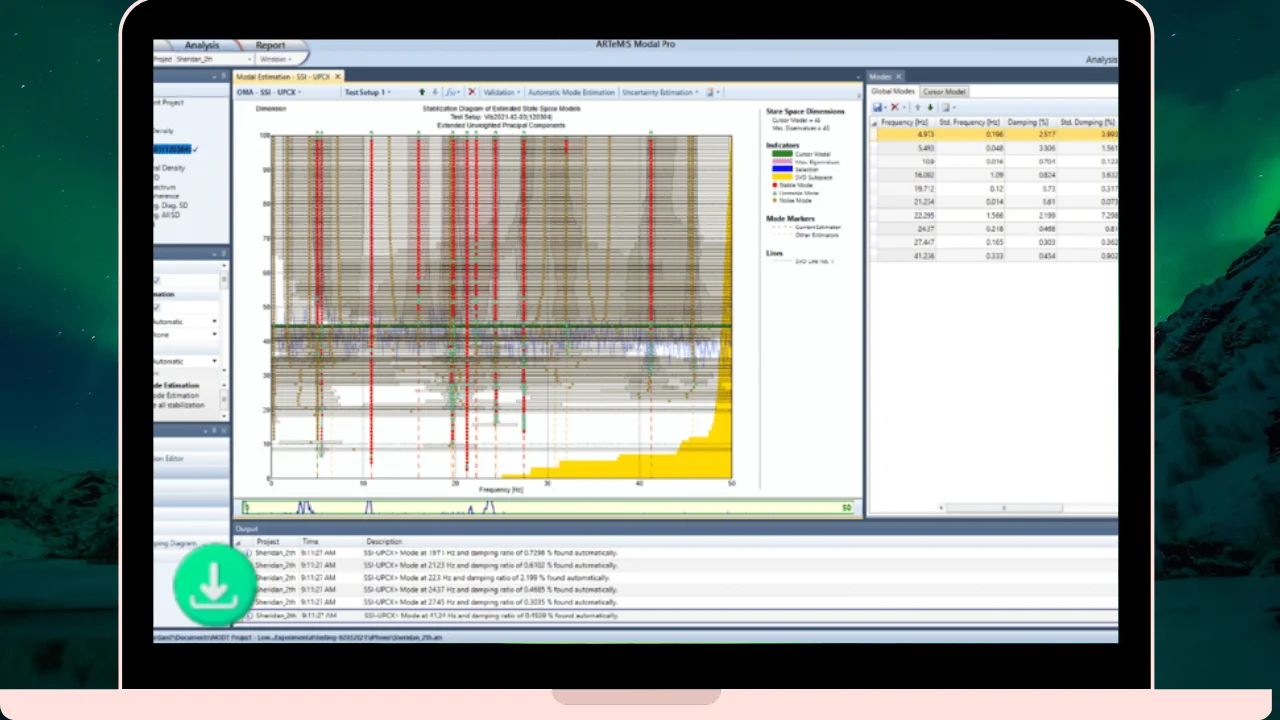Sort by Frequency [Hz] column header
Image resolution: width=1280 pixels, height=720 pixels.
pyautogui.click(x=905, y=122)
